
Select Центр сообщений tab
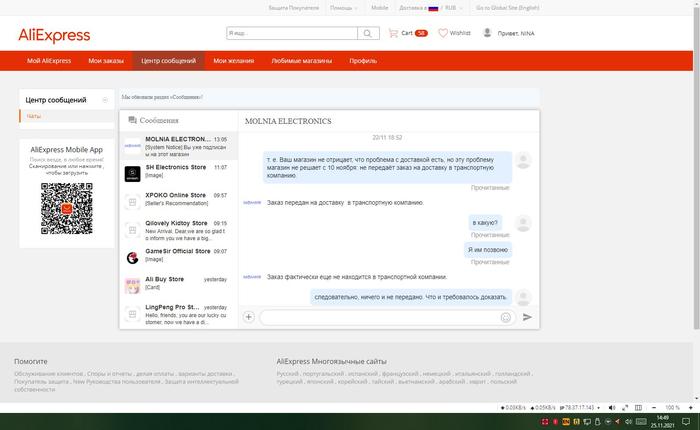pos(168,61)
